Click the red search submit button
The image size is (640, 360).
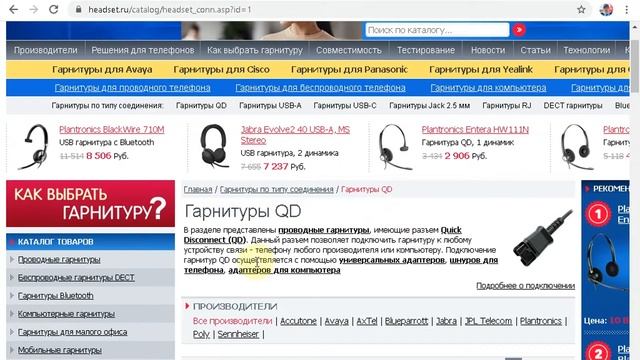click(519, 30)
